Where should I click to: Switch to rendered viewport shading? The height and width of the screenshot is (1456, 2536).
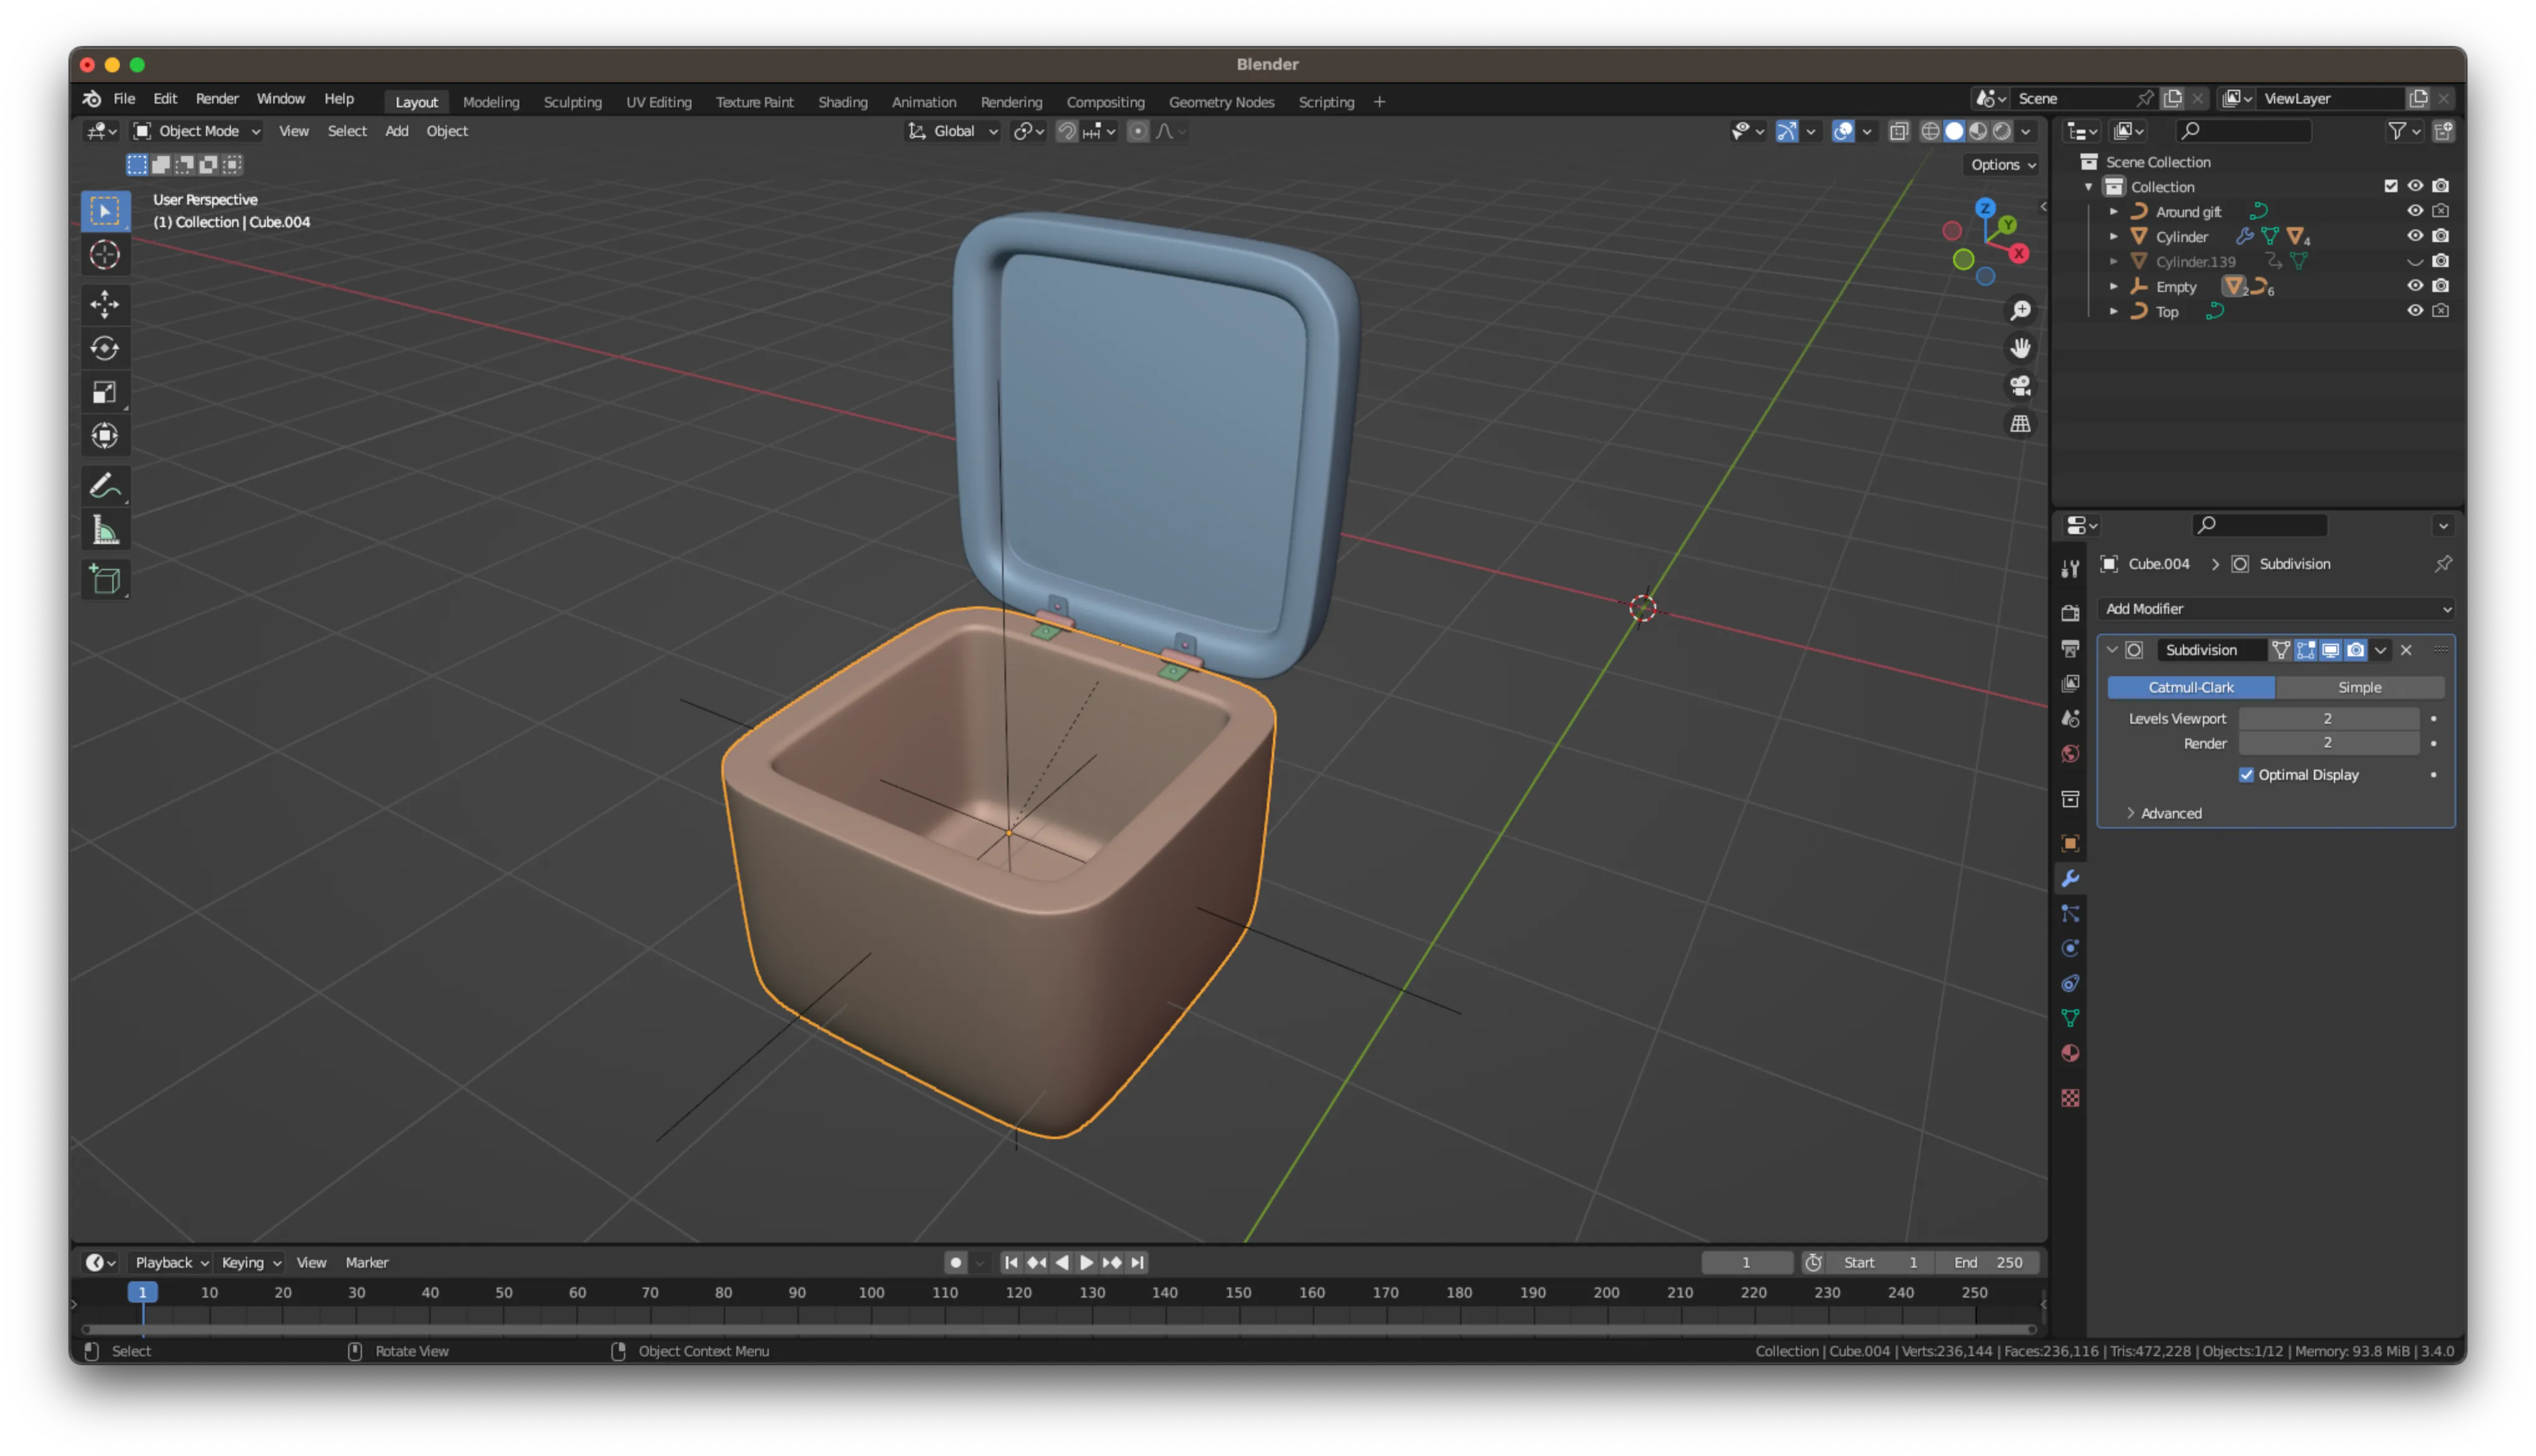click(2002, 131)
